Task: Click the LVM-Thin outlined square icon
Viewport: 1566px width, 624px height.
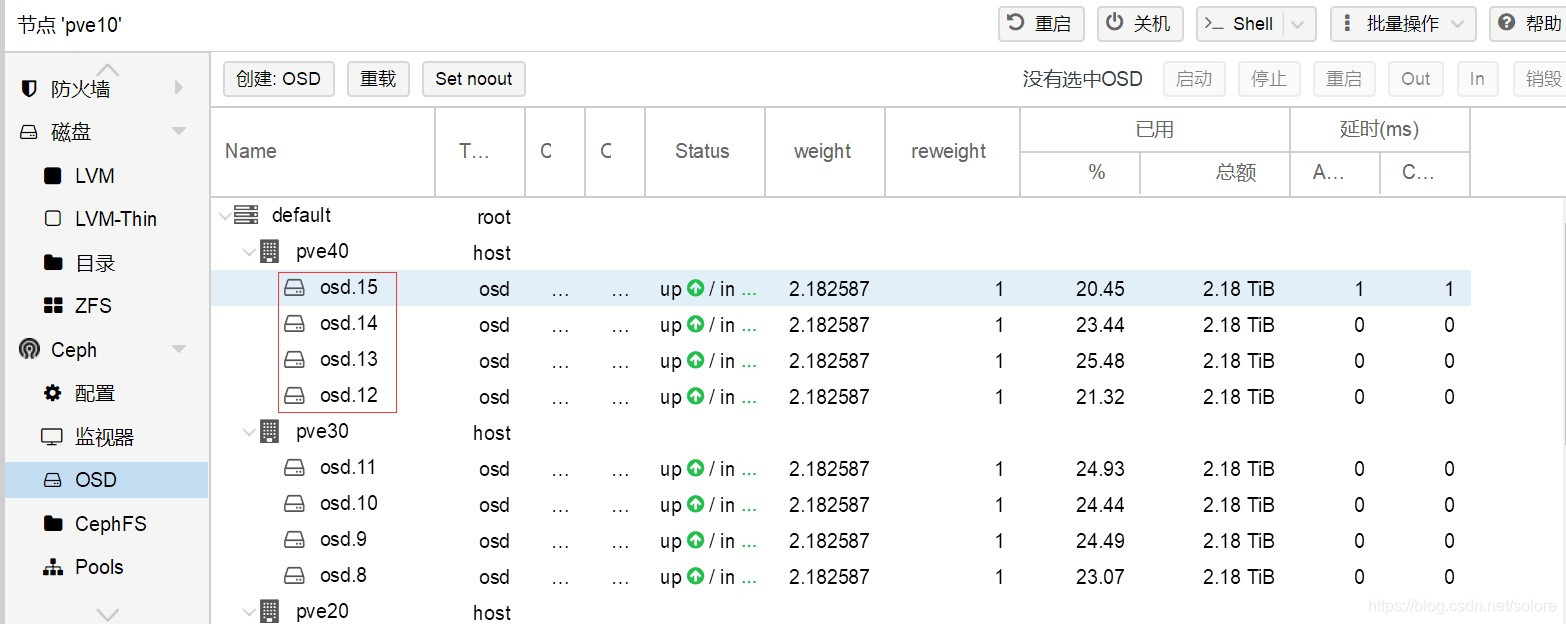Action: (53, 219)
